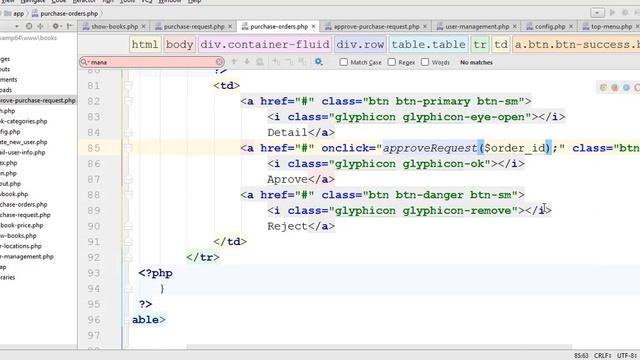Click purchase-orders.php in navigation bar
This screenshot has width=640, height=360.
pyautogui.click(x=65, y=13)
